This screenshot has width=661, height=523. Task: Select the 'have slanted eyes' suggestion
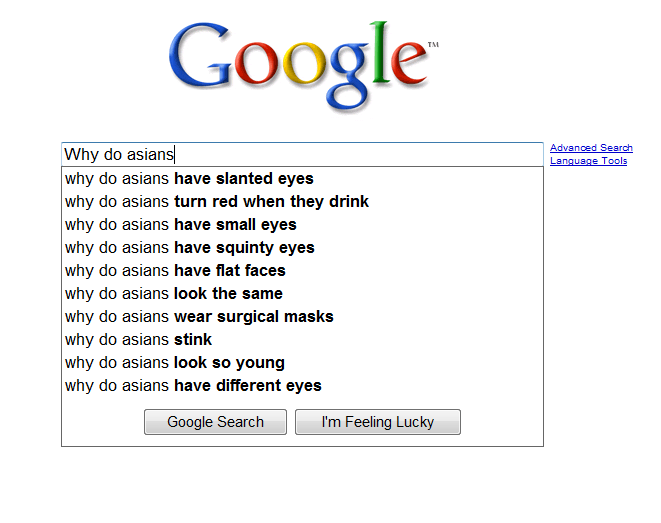302,179
